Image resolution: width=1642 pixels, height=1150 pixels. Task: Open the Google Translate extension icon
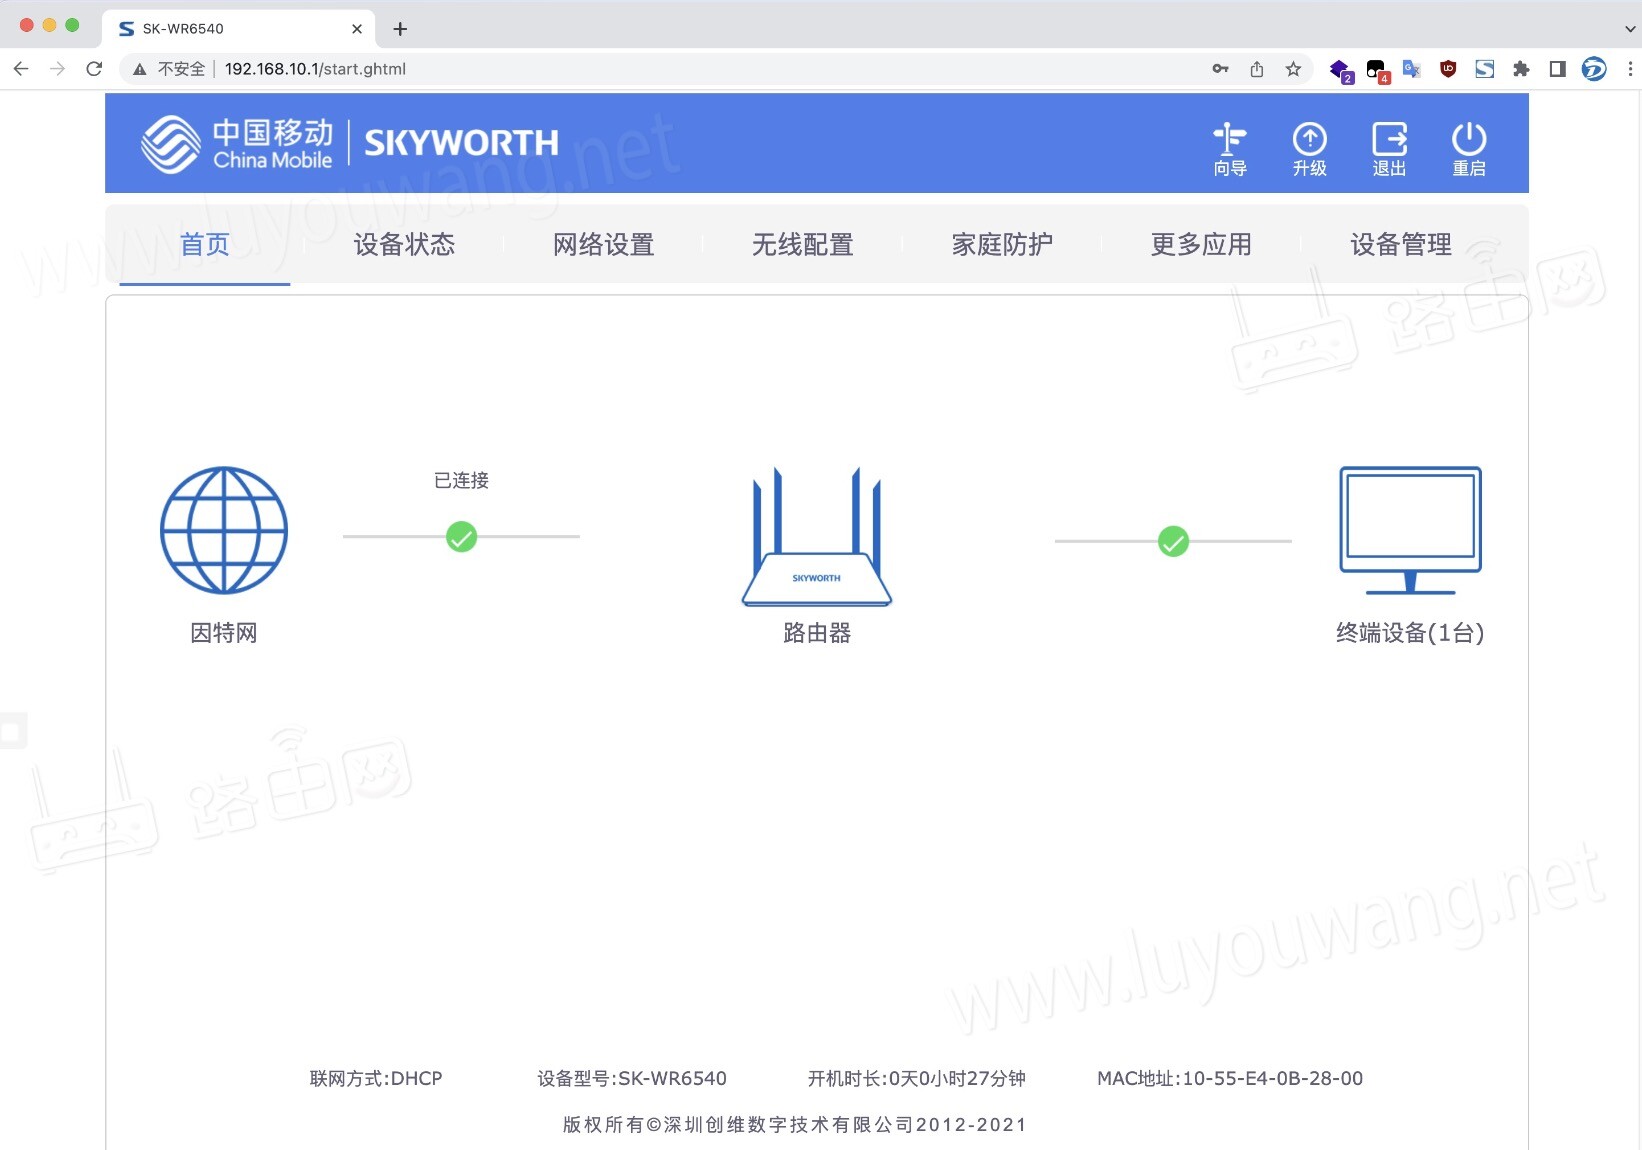pyautogui.click(x=1412, y=69)
